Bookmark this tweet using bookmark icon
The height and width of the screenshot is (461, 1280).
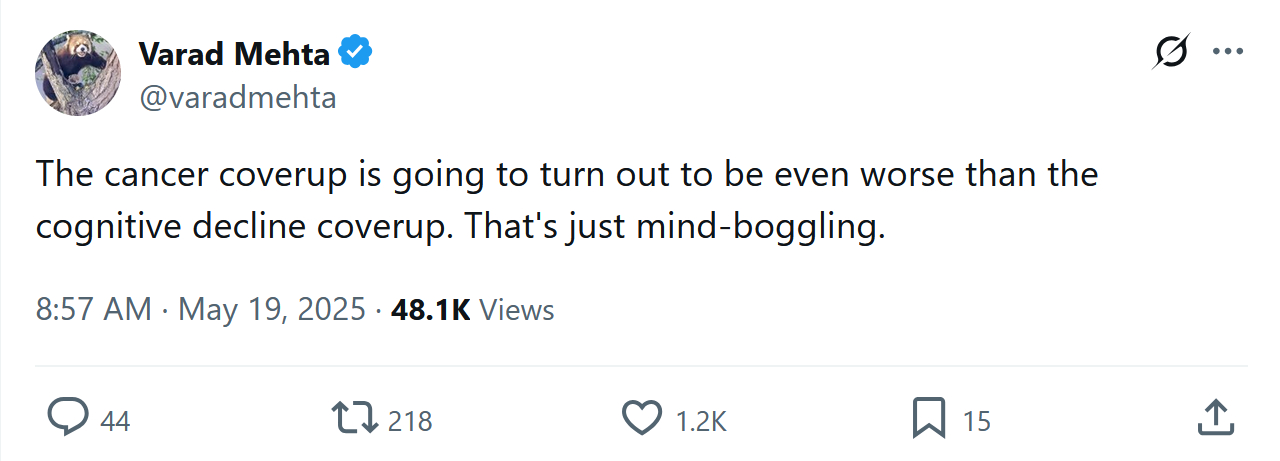pyautogui.click(x=929, y=419)
